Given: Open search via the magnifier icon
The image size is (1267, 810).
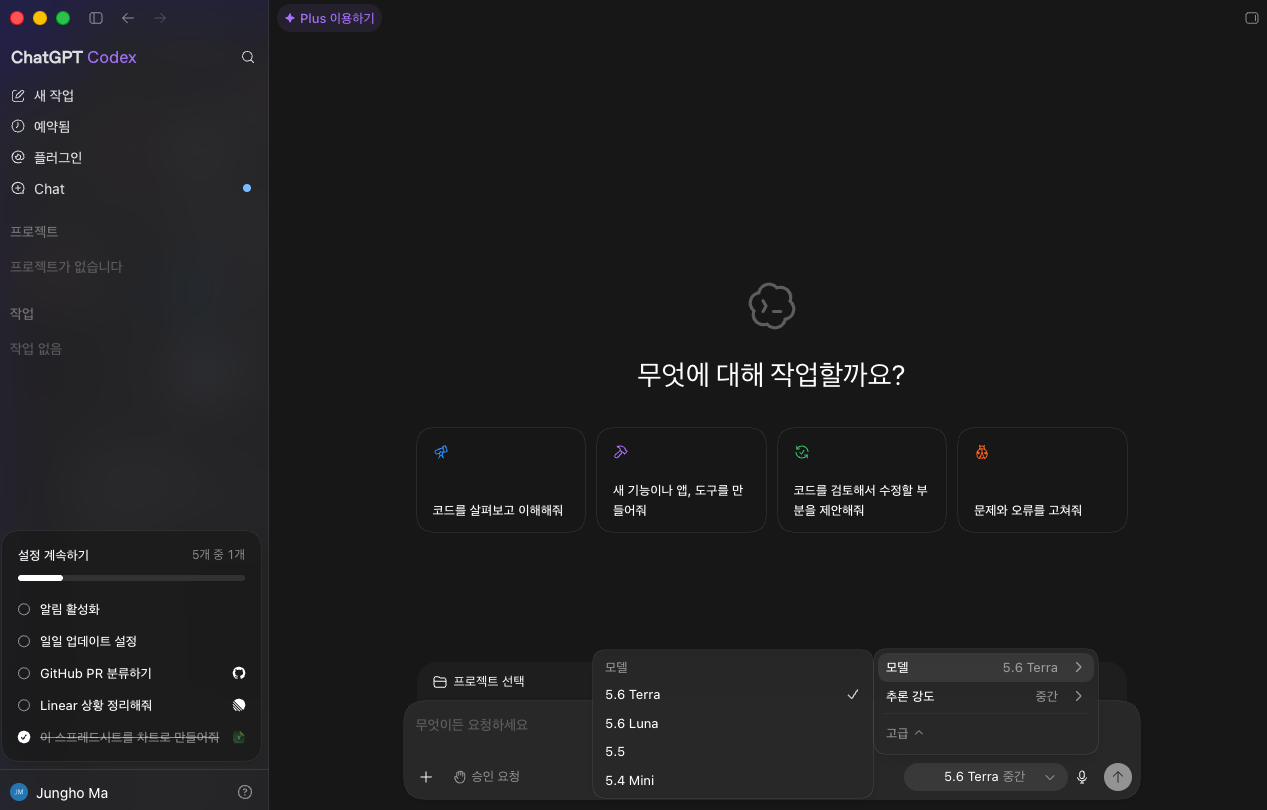Looking at the screenshot, I should click(x=248, y=57).
